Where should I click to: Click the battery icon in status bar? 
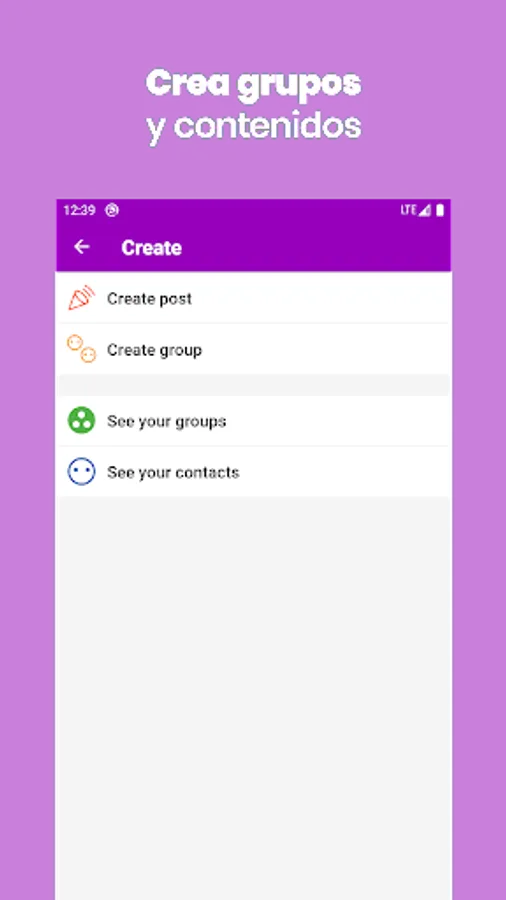coord(440,211)
